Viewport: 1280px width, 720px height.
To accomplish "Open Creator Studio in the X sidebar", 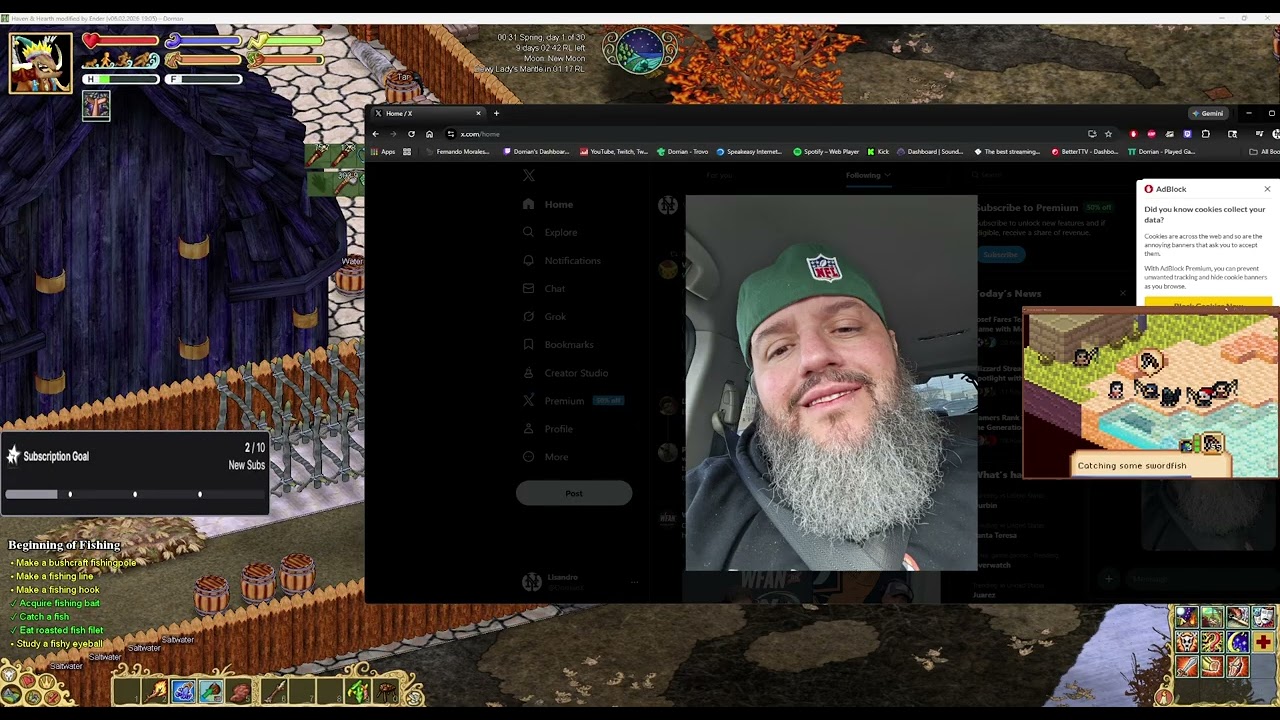I will coord(565,372).
